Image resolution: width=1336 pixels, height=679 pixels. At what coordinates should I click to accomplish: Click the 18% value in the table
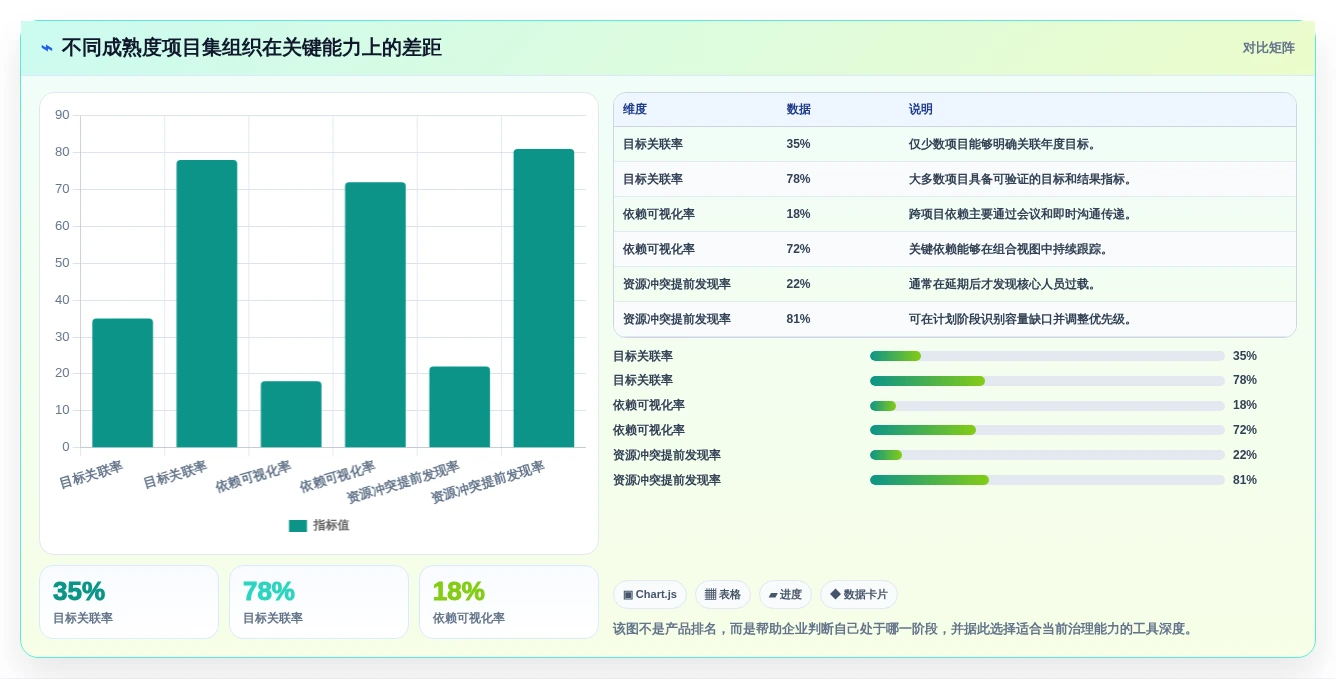pos(798,214)
